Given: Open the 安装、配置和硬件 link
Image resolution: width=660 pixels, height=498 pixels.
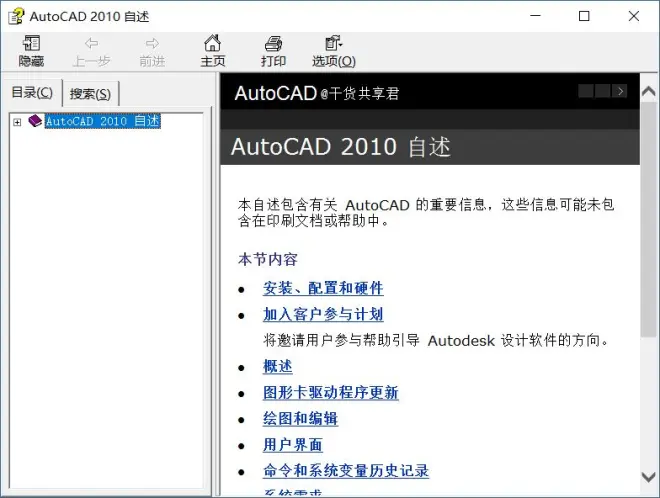Looking at the screenshot, I should point(323,288).
